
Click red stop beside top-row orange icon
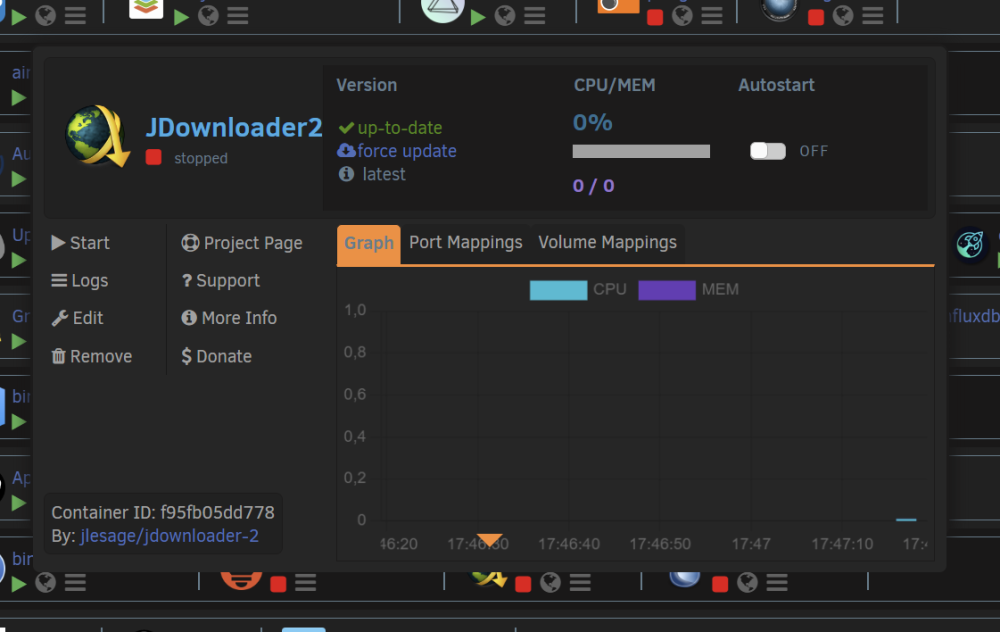click(655, 17)
